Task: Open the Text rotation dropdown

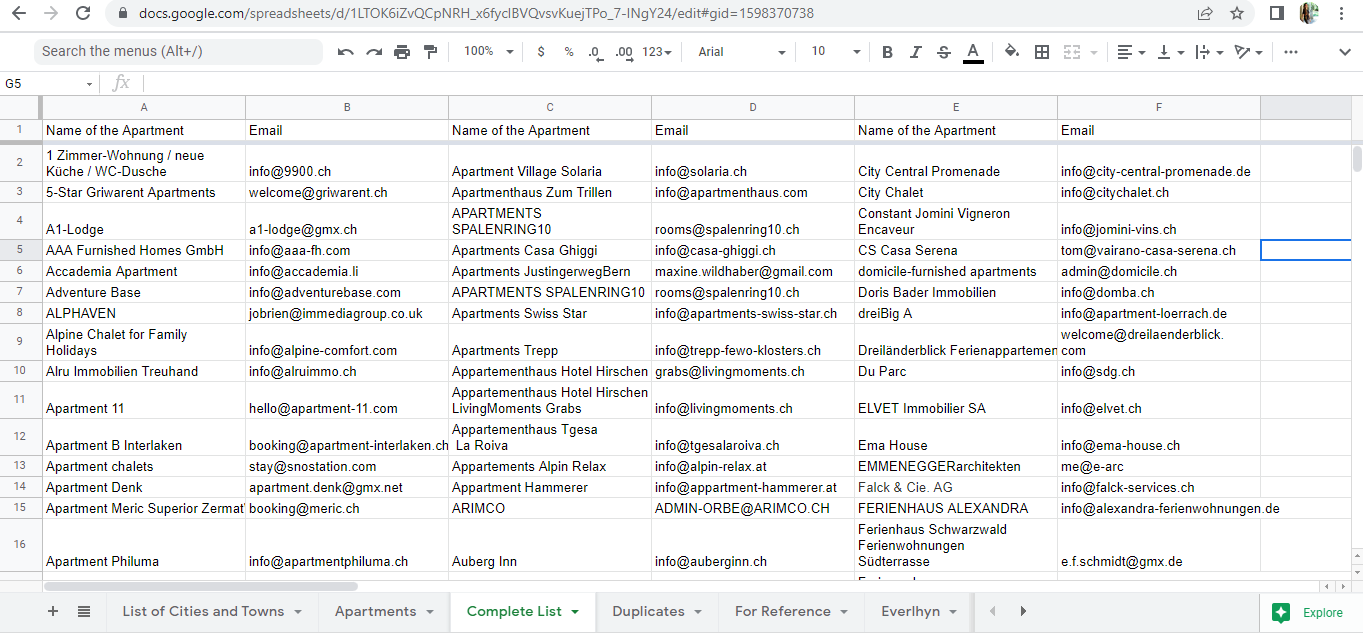Action: tap(1249, 52)
